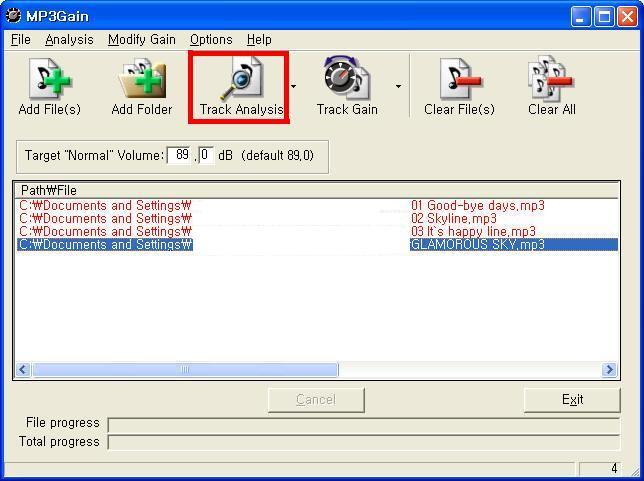
Task: Expand the Track Gain dropdown arrow
Action: pyautogui.click(x=398, y=86)
